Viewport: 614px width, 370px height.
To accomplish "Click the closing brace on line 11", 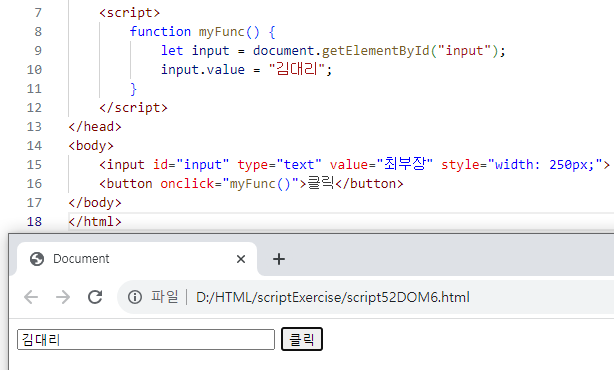I will tap(134, 89).
